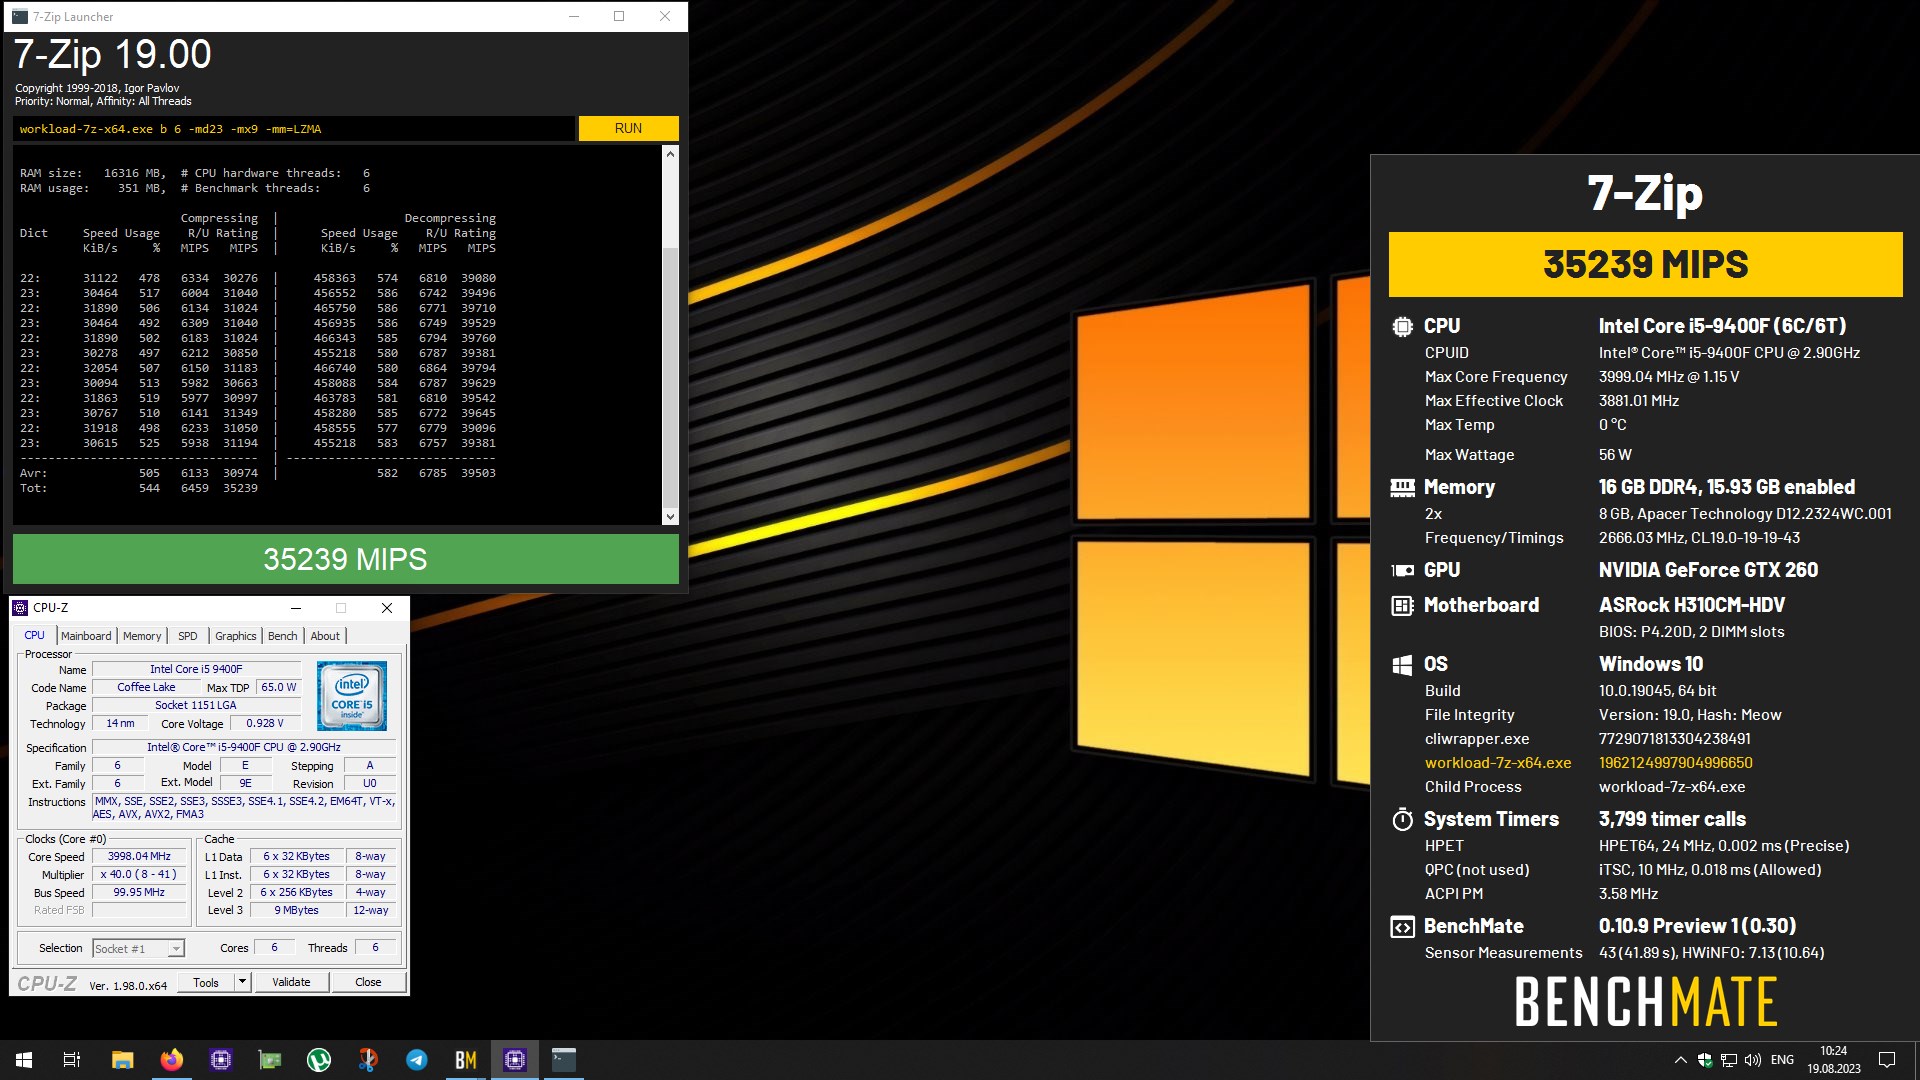Click the System Timers clock icon
Image resolution: width=1920 pixels, height=1080 pixels.
pos(1402,820)
